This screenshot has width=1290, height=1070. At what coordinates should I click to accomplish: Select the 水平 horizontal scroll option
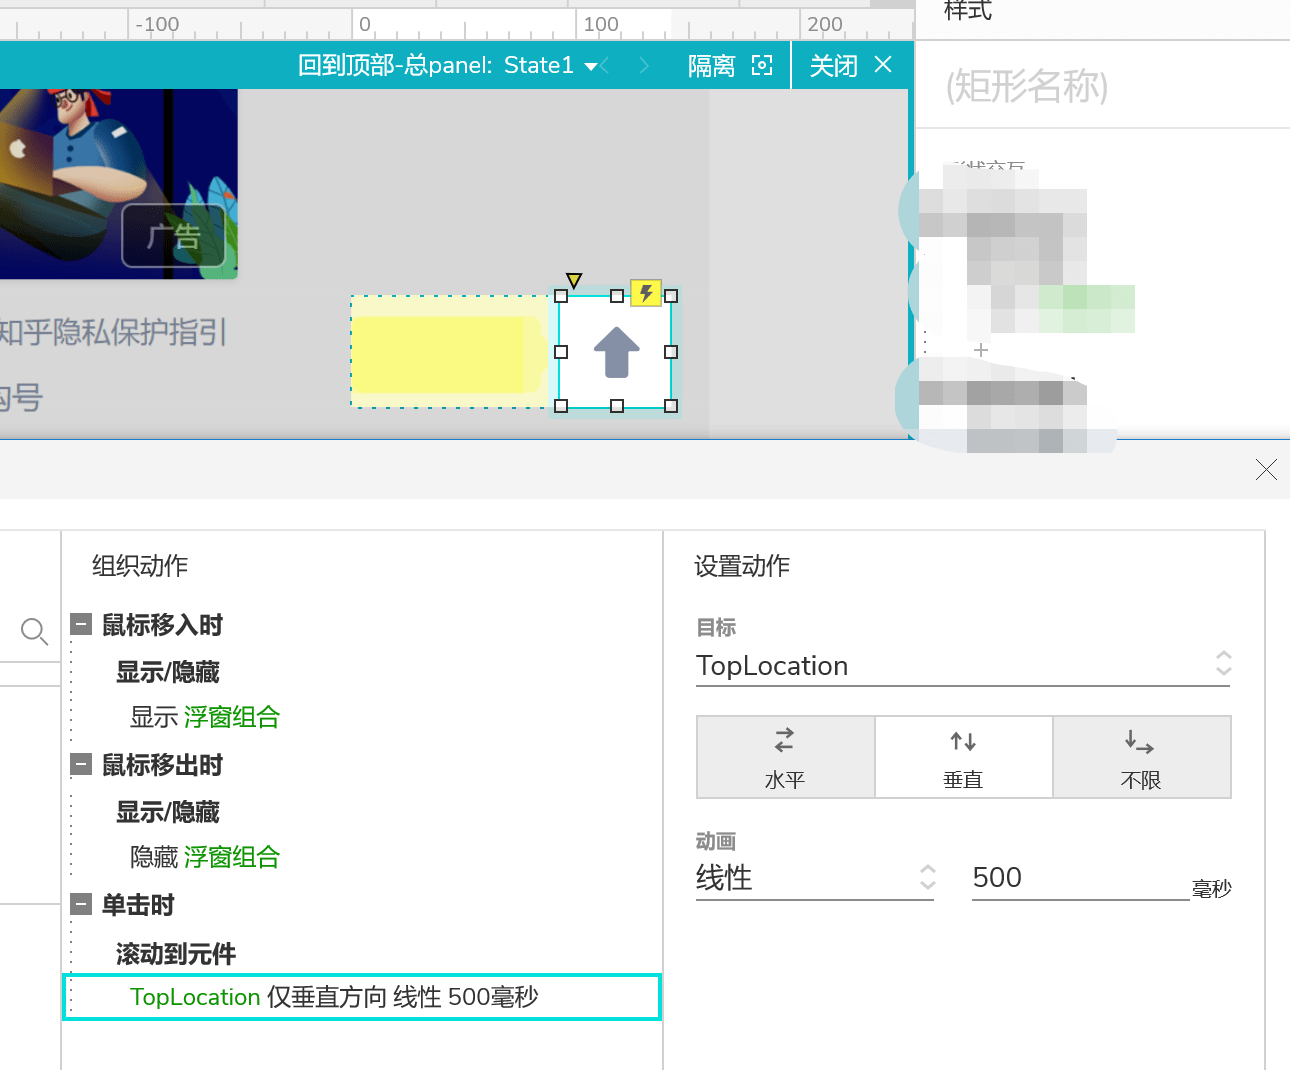[x=785, y=757]
